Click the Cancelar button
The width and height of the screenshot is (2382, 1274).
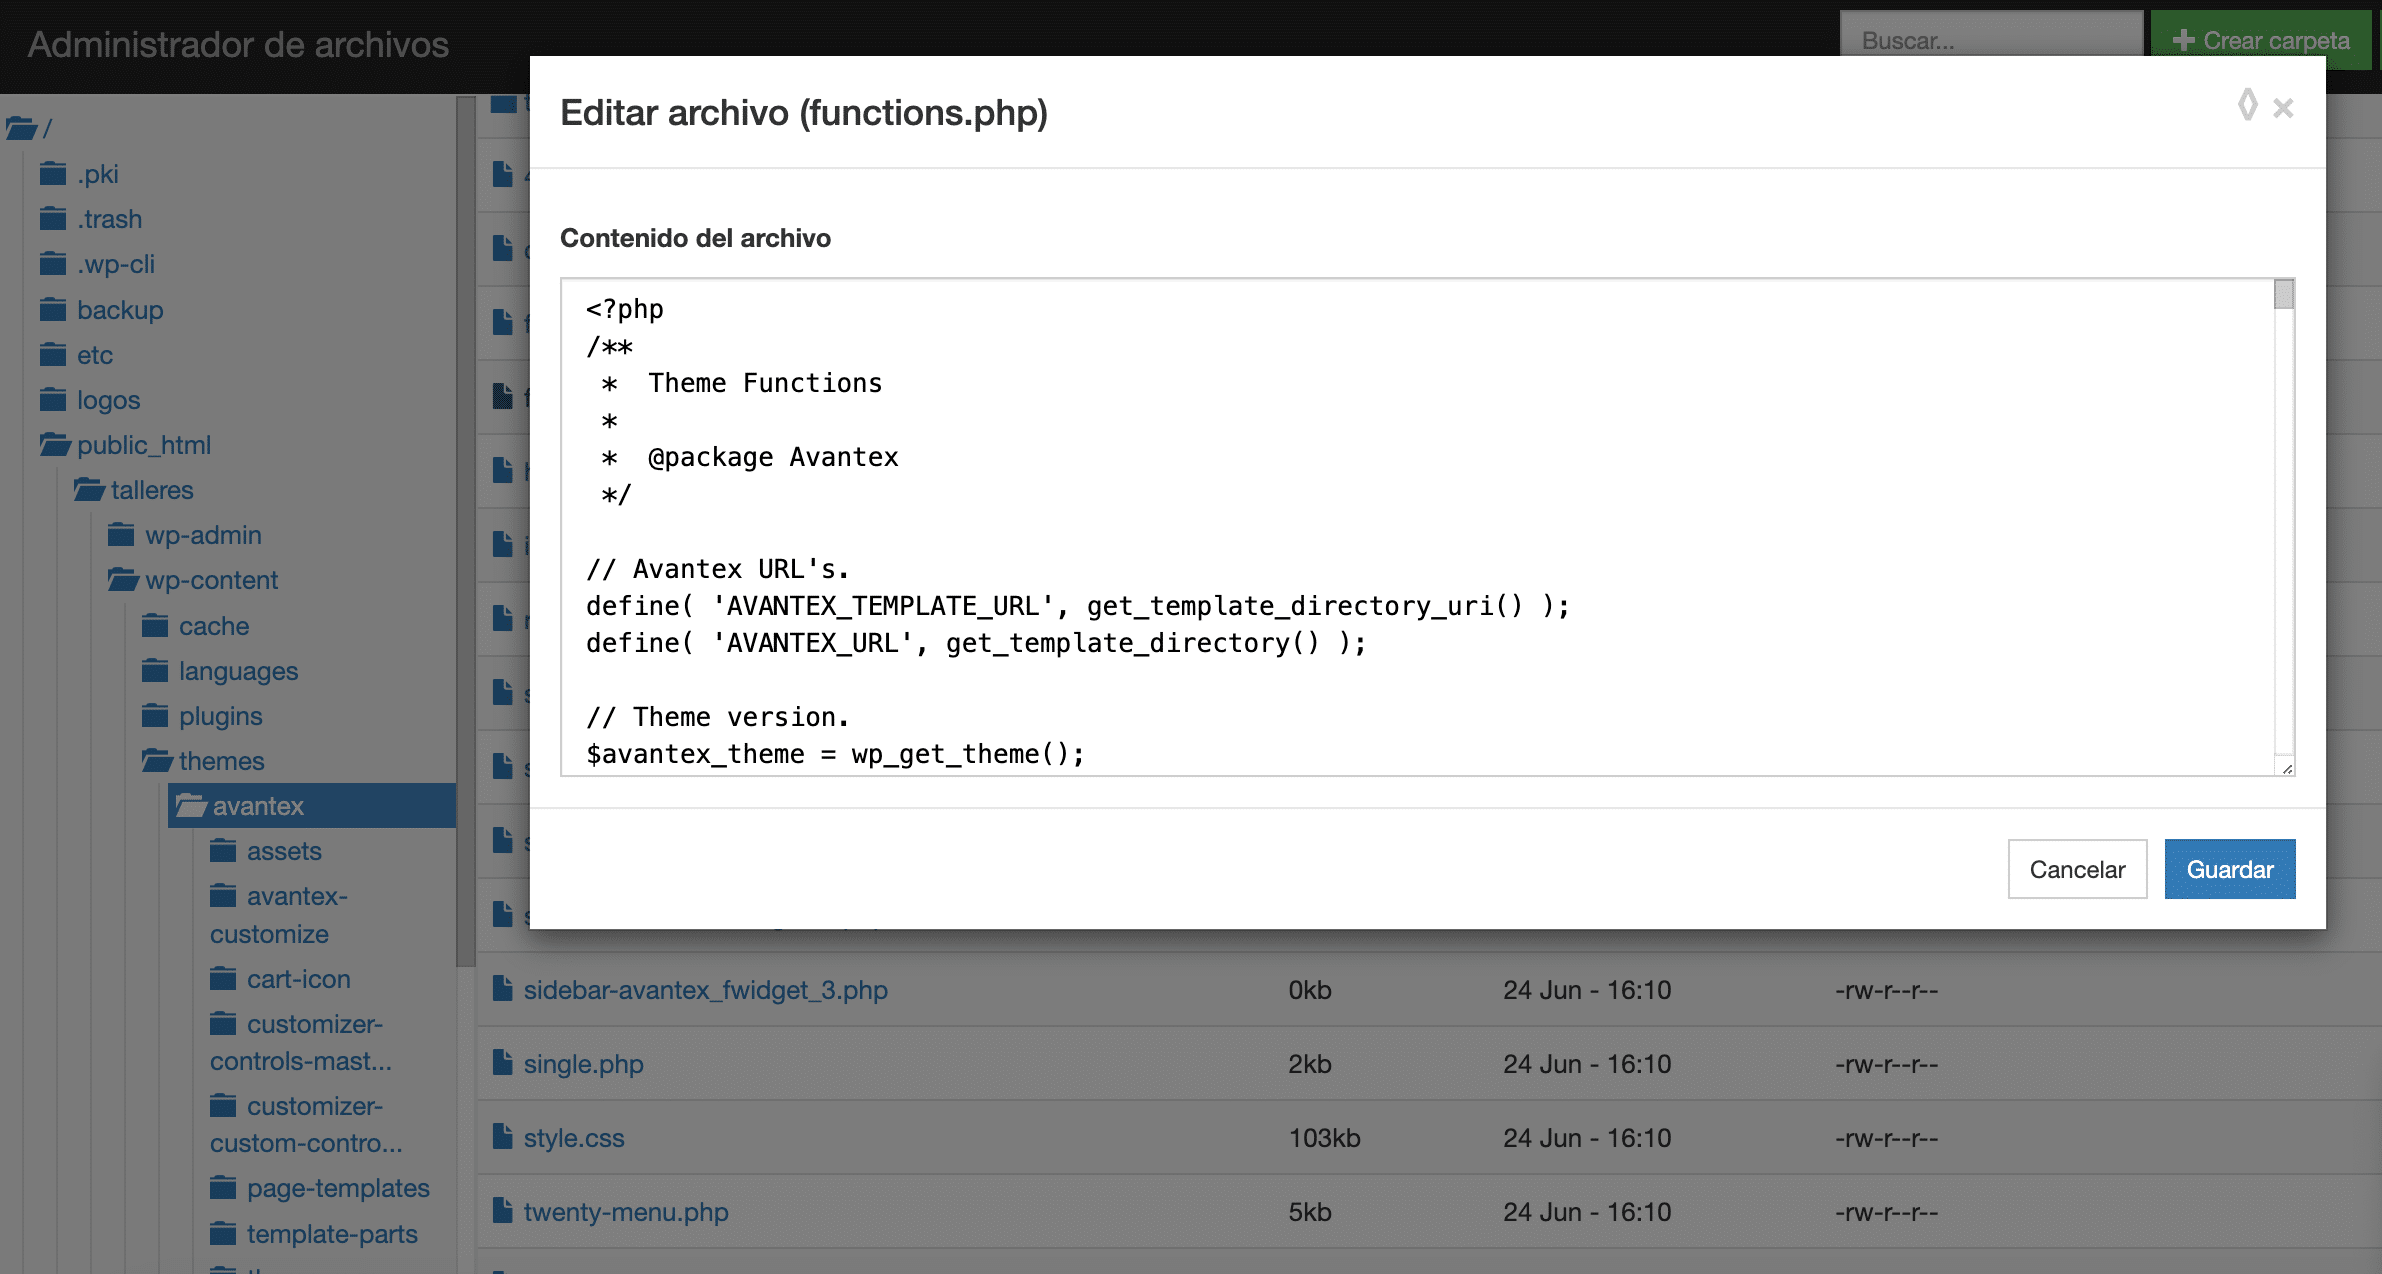(x=2076, y=869)
